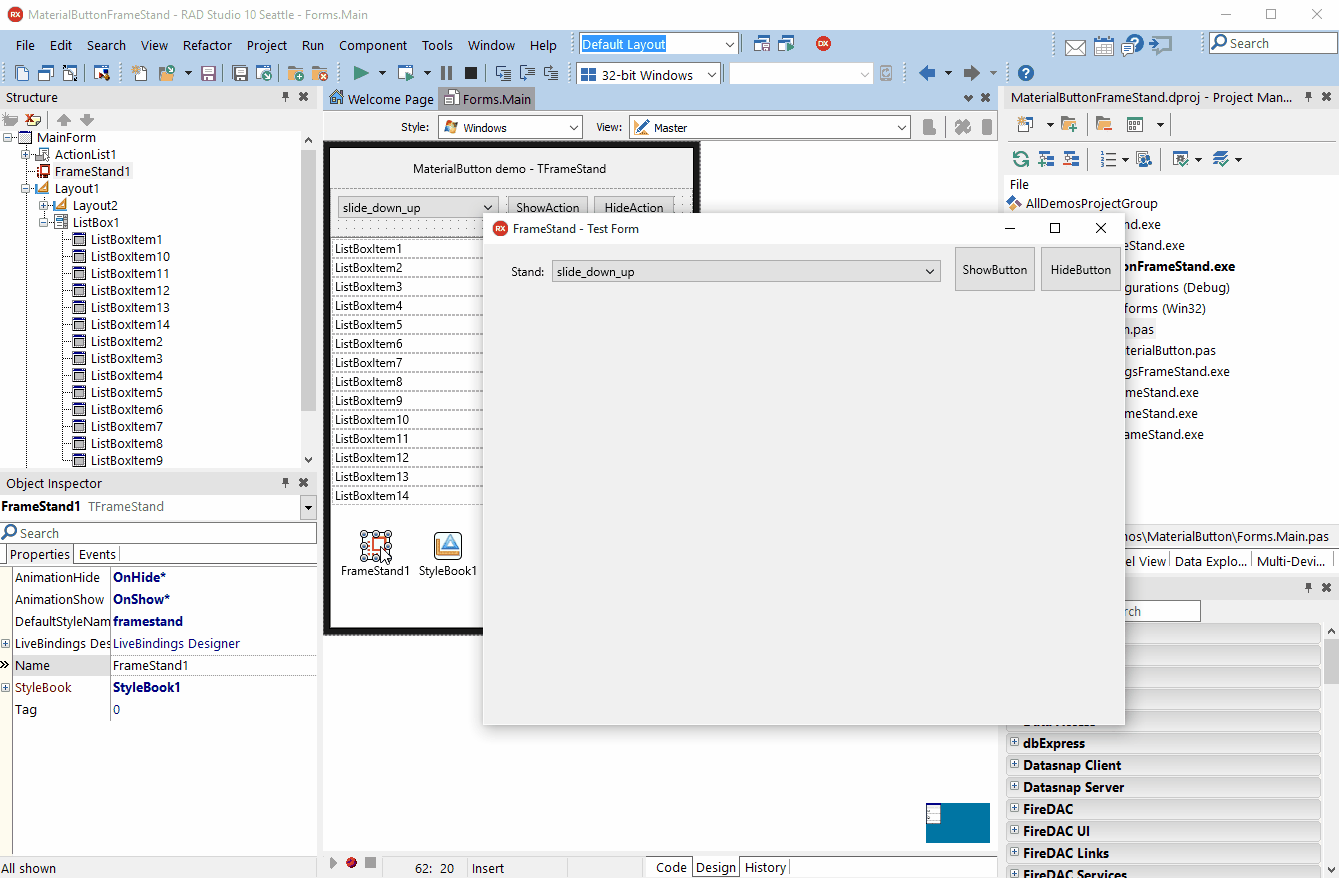The width and height of the screenshot is (1339, 878).
Task: Select ListBoxItem7 on the designer form list
Action: (x=408, y=363)
